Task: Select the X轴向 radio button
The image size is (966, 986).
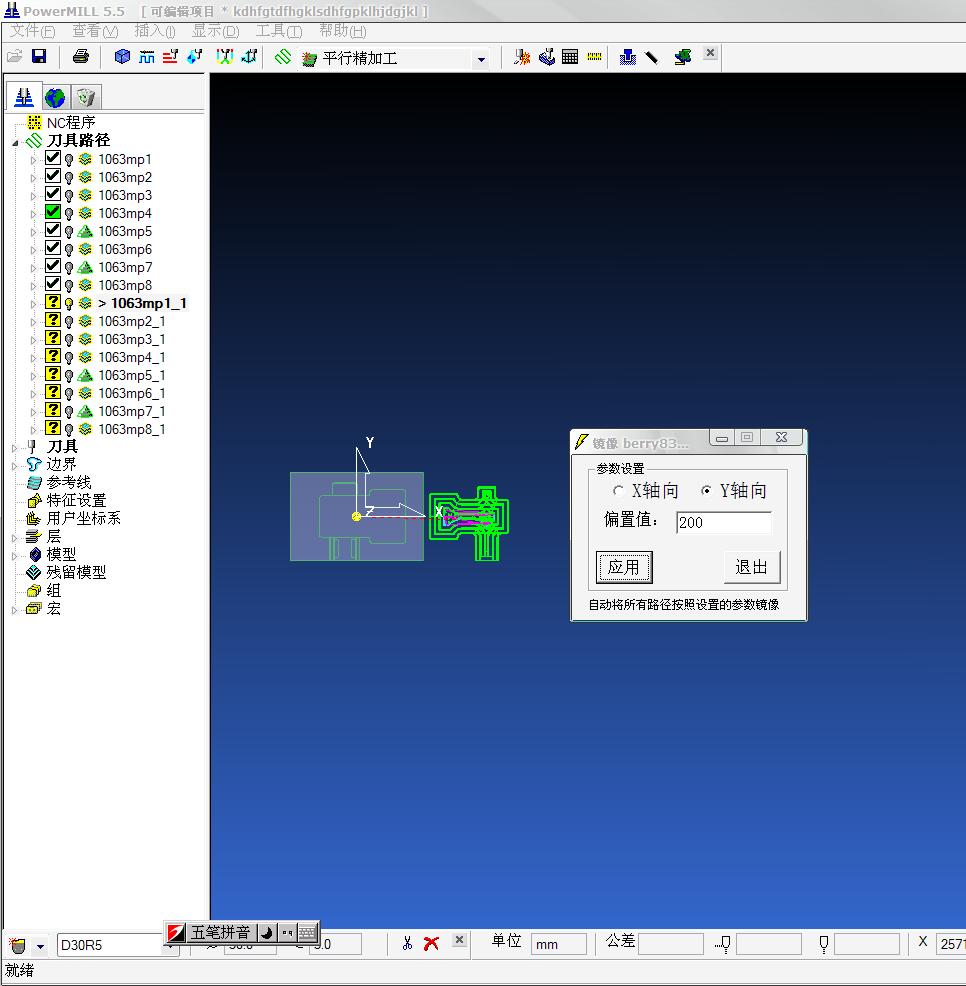Action: [x=618, y=490]
